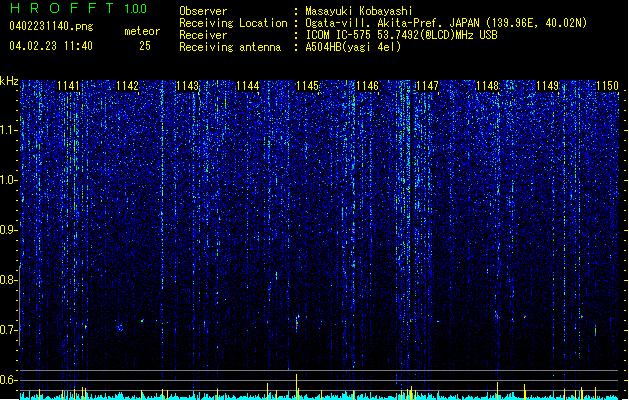Screen dimensions: 629x400
Task: Click time marker 1147
Action: 427,86
